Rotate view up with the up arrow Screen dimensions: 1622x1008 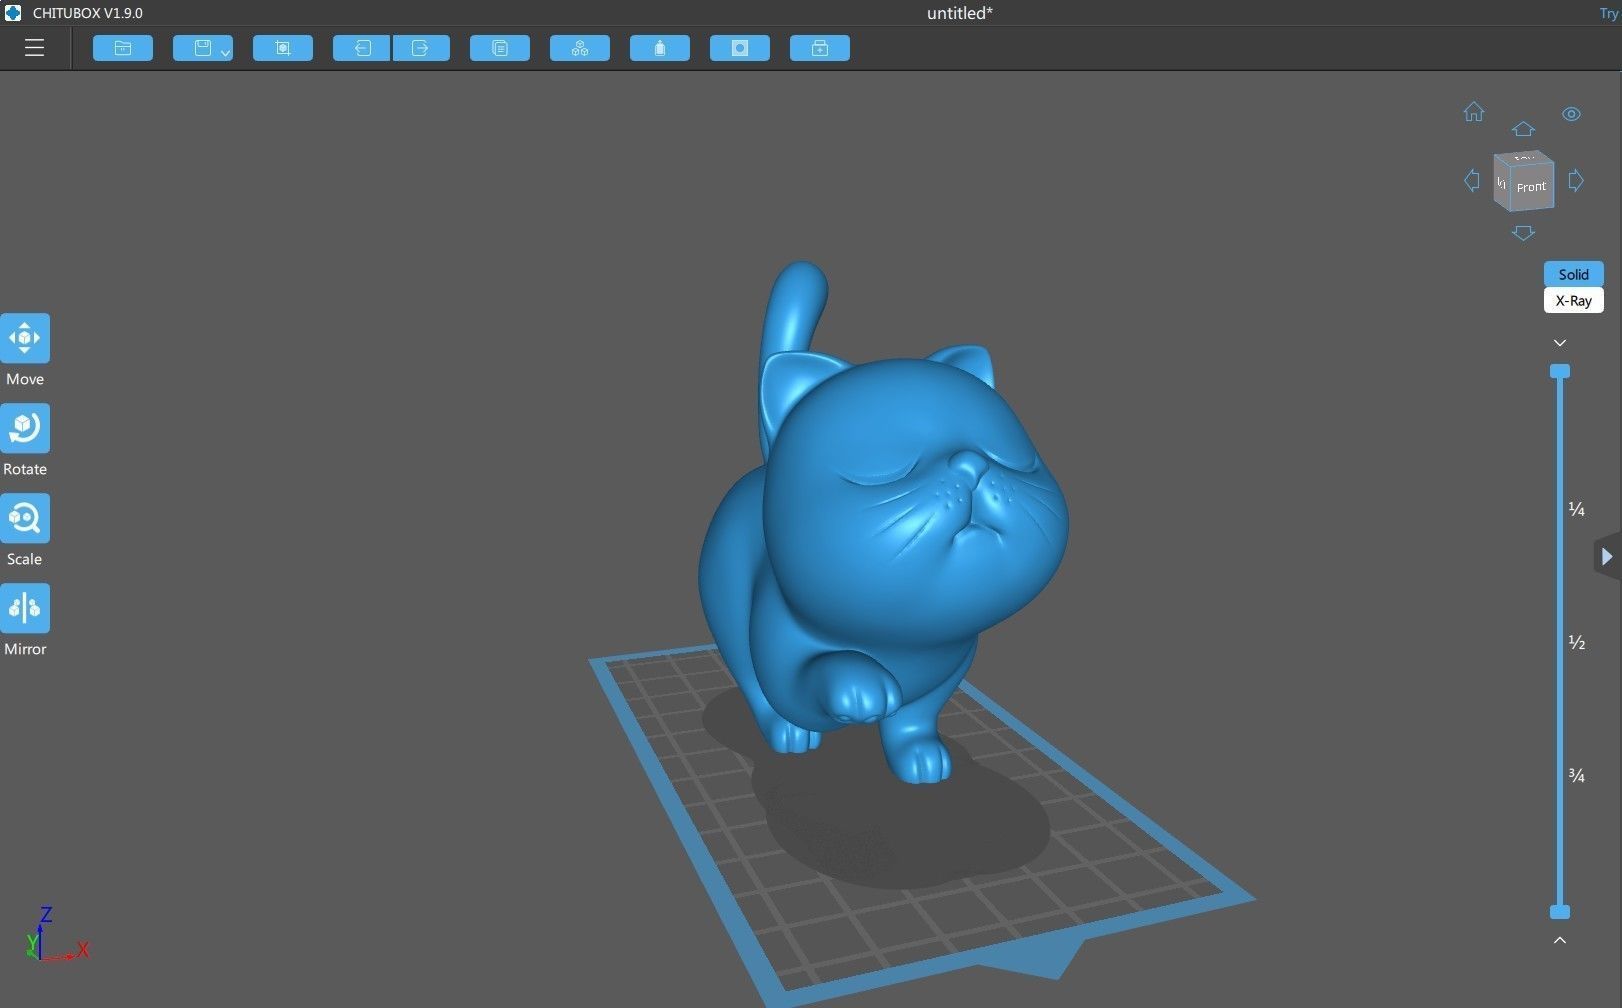pyautogui.click(x=1523, y=129)
